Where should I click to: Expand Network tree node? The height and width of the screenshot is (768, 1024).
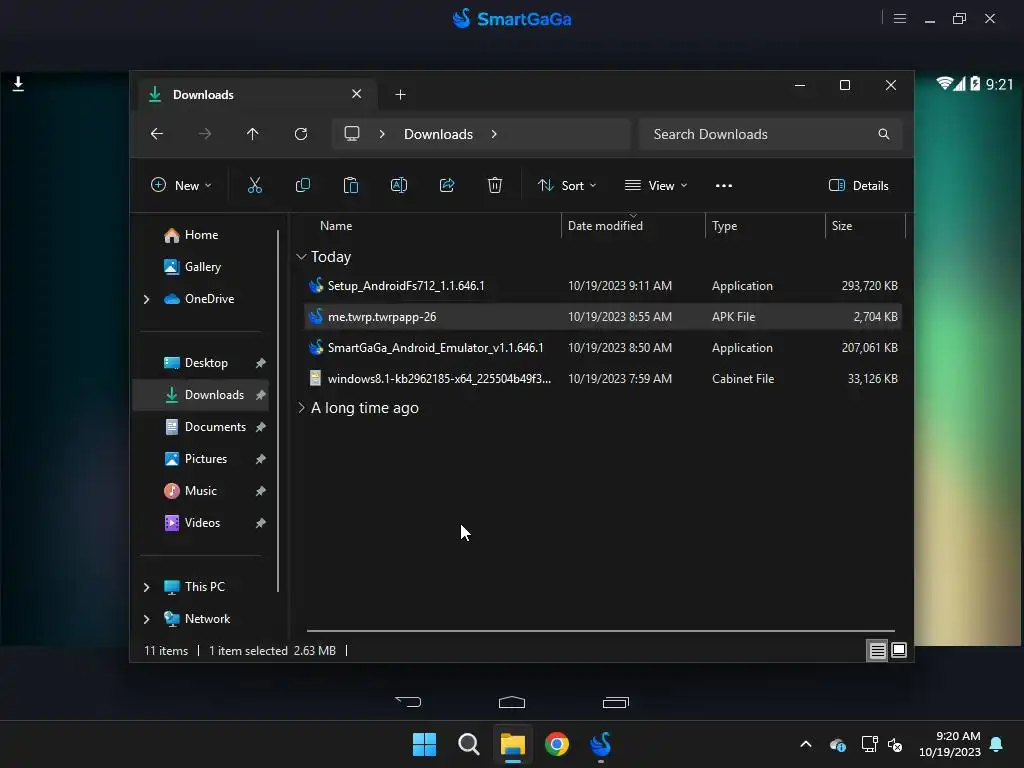point(146,619)
